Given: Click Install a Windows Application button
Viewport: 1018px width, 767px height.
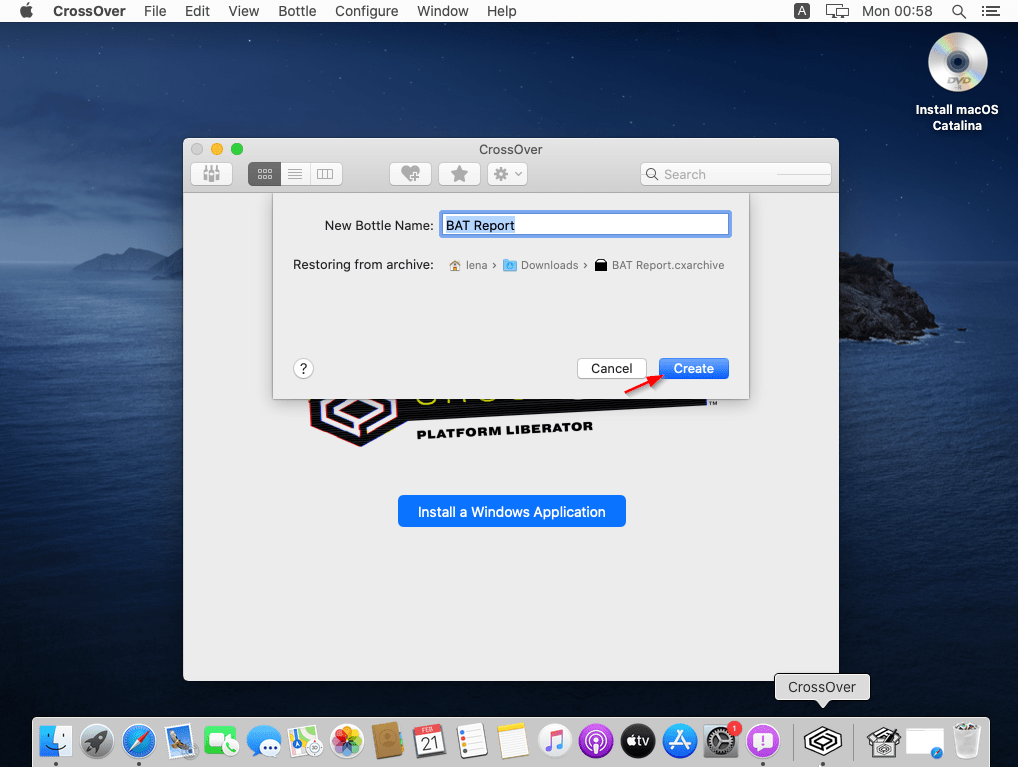Looking at the screenshot, I should pos(512,511).
